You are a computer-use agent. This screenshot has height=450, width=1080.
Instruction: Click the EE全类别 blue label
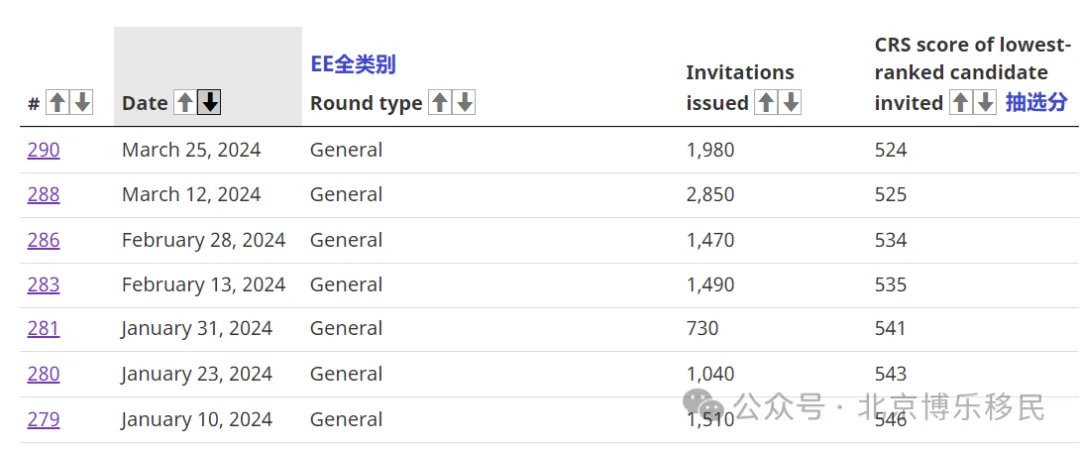[x=353, y=65]
